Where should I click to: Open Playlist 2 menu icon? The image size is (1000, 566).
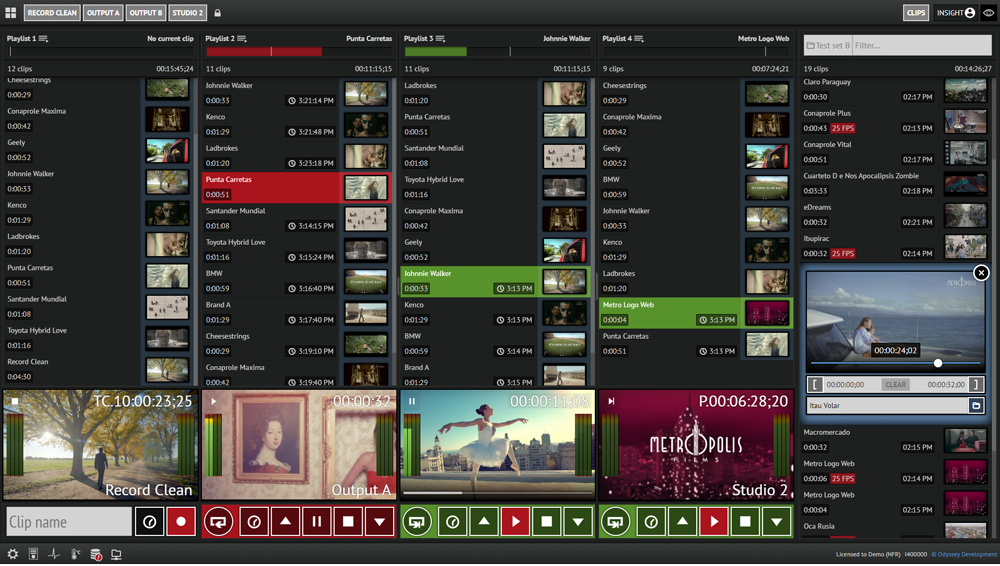(x=242, y=39)
